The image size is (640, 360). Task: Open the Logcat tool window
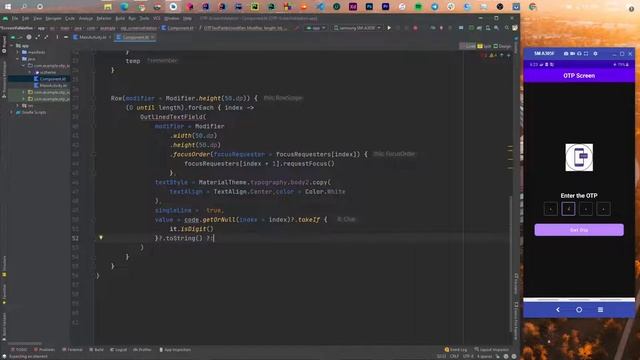point(118,350)
